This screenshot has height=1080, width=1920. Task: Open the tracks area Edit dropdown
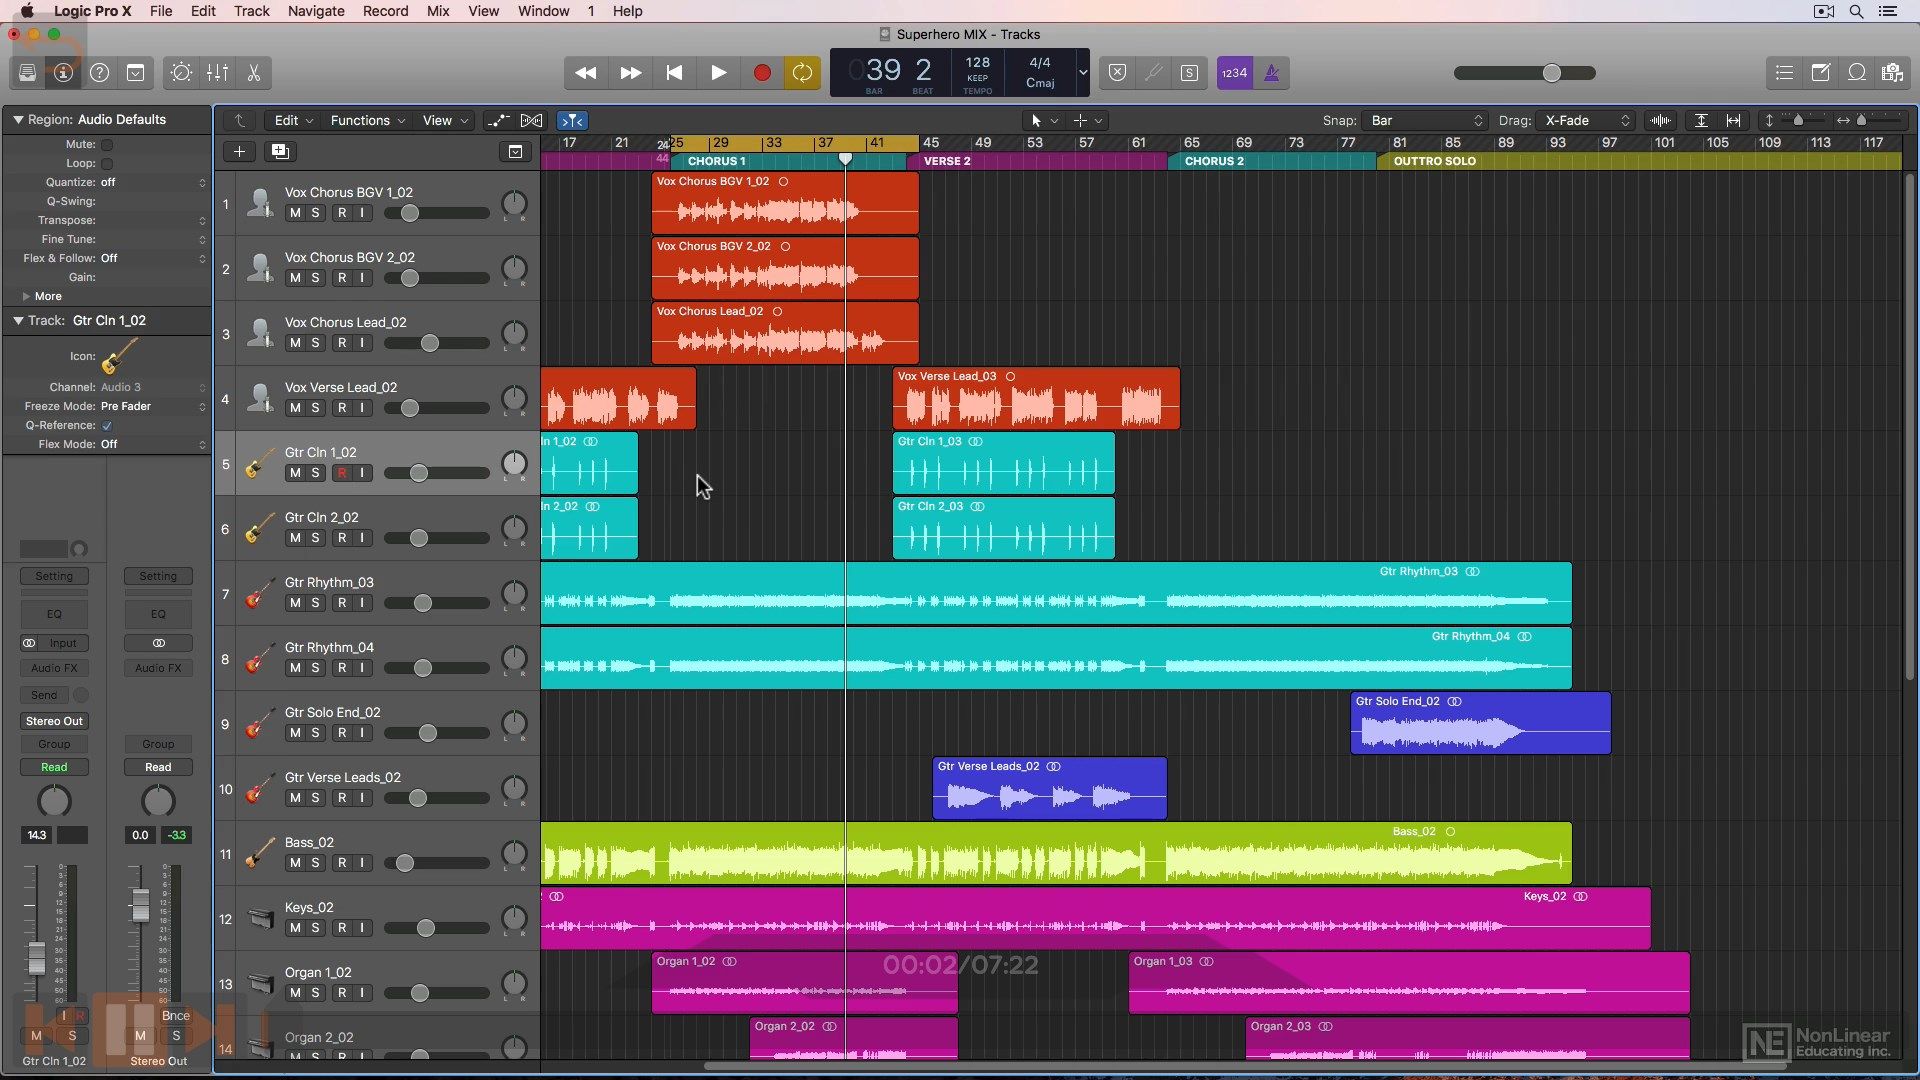(293, 121)
